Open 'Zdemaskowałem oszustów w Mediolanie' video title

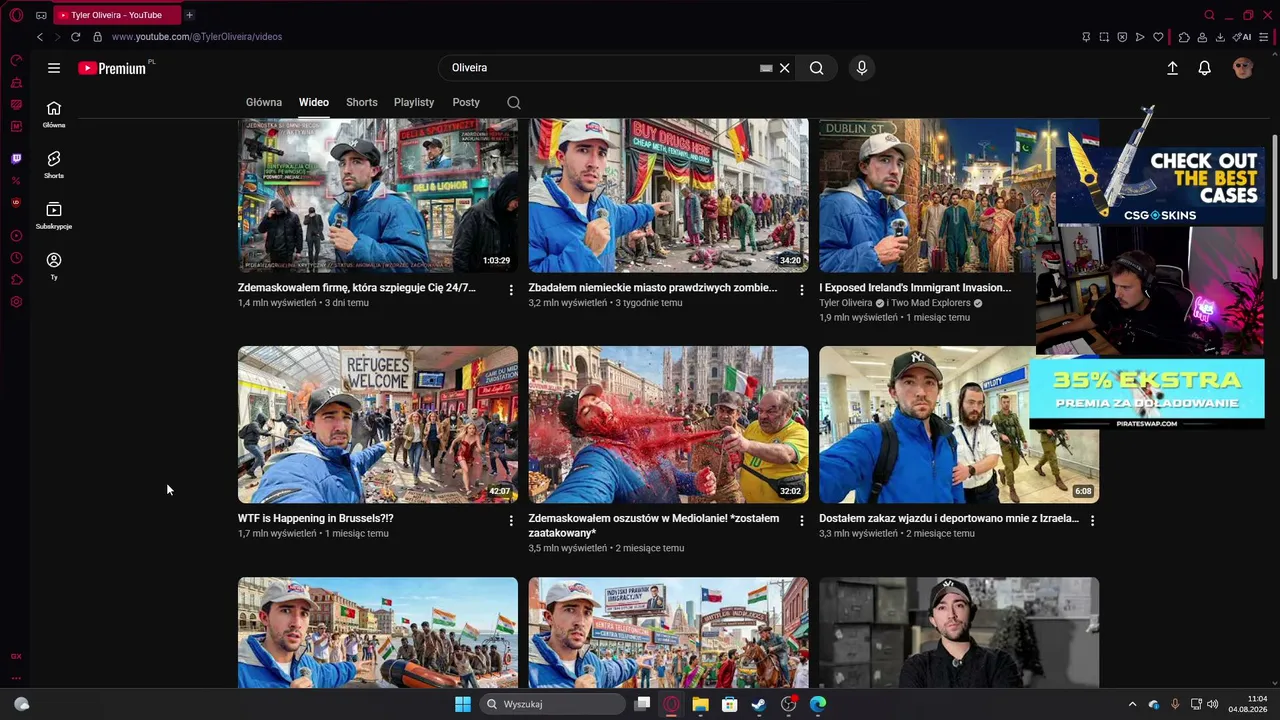click(x=654, y=526)
